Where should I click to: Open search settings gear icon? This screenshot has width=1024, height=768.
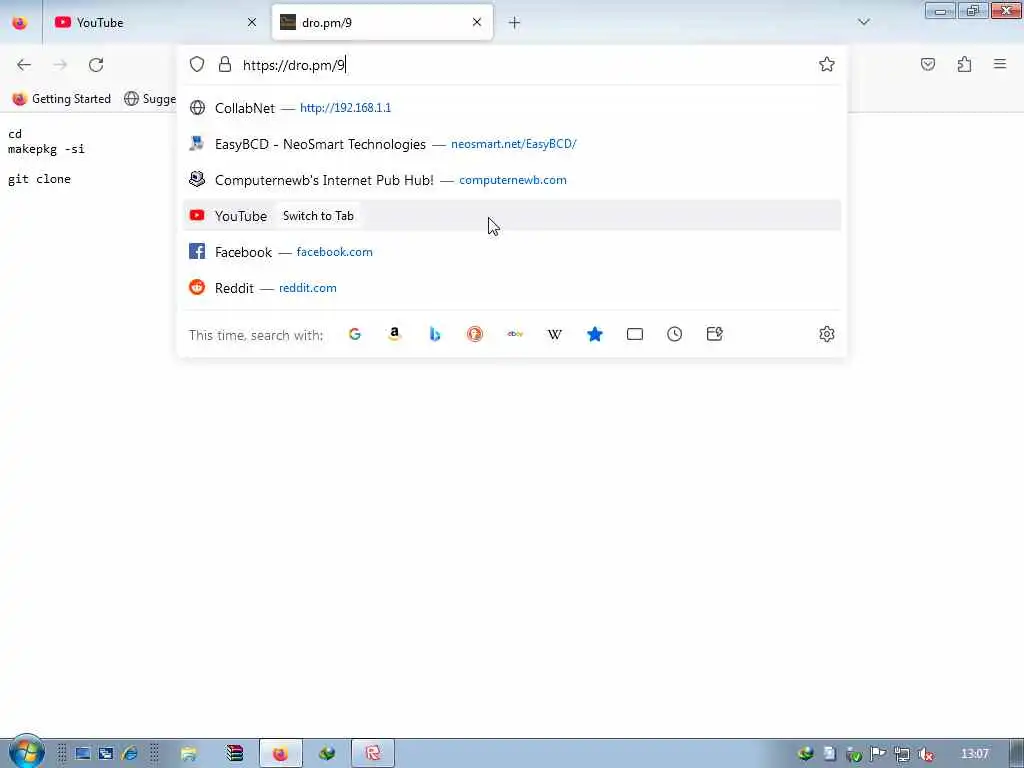tap(826, 334)
